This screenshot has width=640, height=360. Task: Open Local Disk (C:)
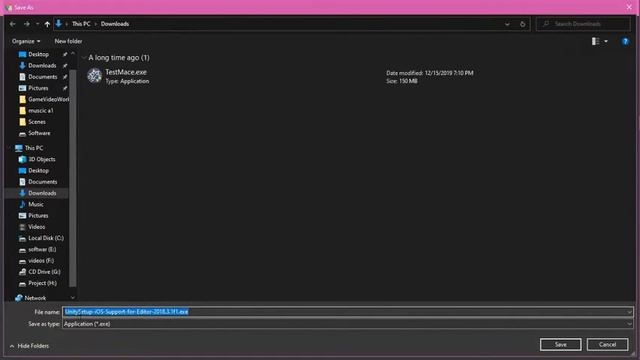46,238
